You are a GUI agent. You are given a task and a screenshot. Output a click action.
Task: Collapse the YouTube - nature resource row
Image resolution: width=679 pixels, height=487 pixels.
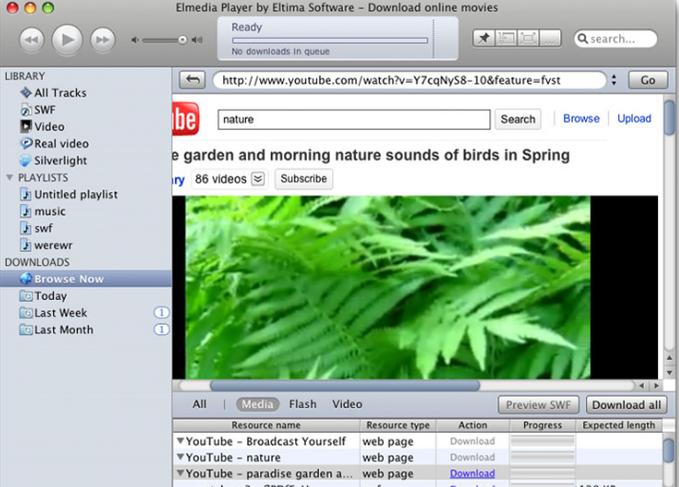(180, 457)
